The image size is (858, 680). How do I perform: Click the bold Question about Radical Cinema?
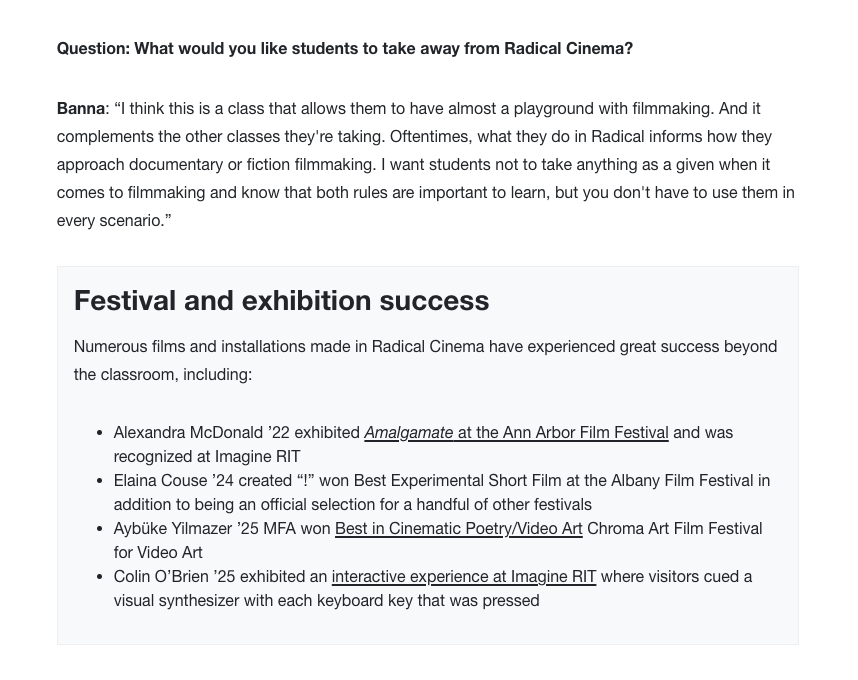coord(344,49)
